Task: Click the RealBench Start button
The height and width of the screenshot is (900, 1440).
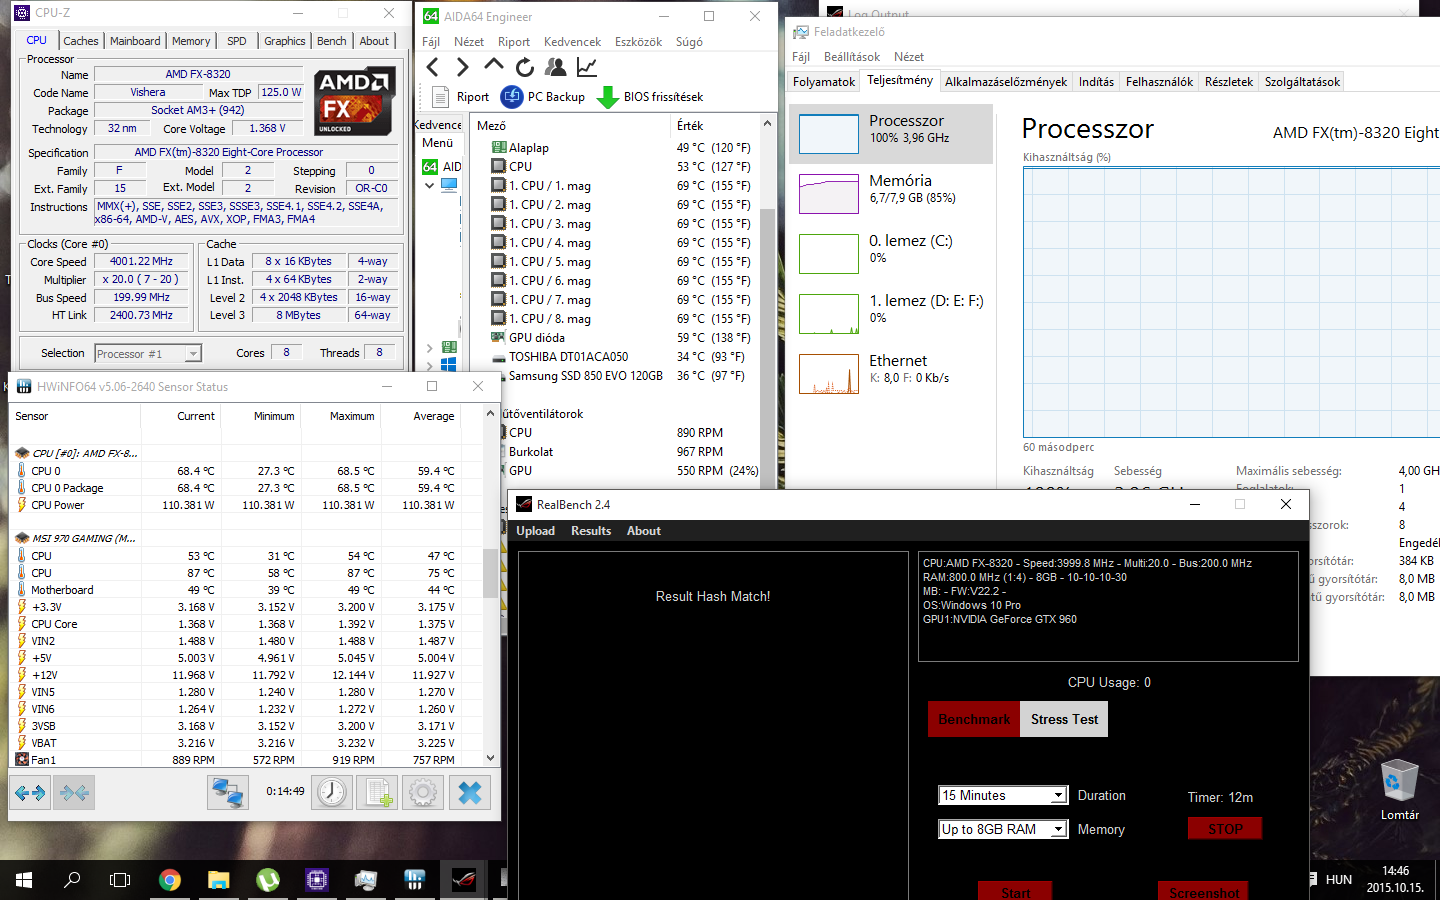Action: pos(1015,891)
